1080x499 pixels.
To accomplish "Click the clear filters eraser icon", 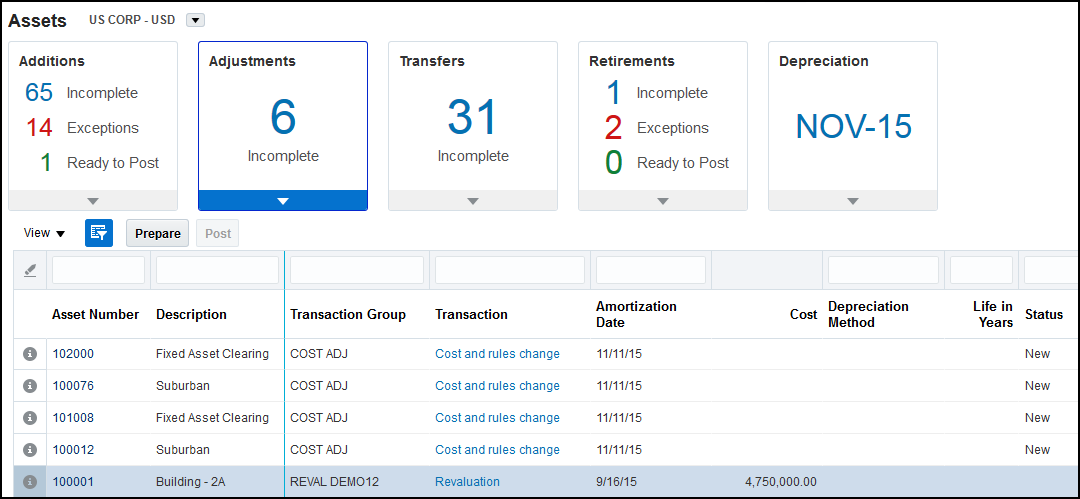I will [x=30, y=270].
